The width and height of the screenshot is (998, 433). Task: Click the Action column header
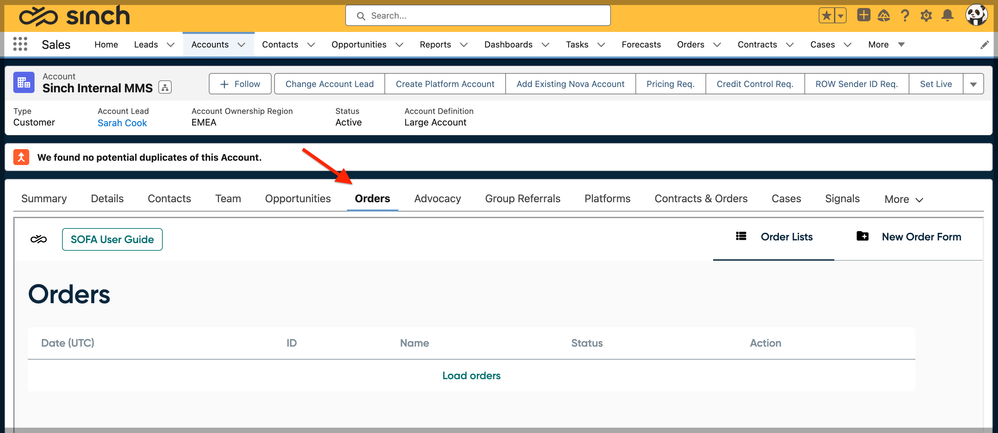765,343
